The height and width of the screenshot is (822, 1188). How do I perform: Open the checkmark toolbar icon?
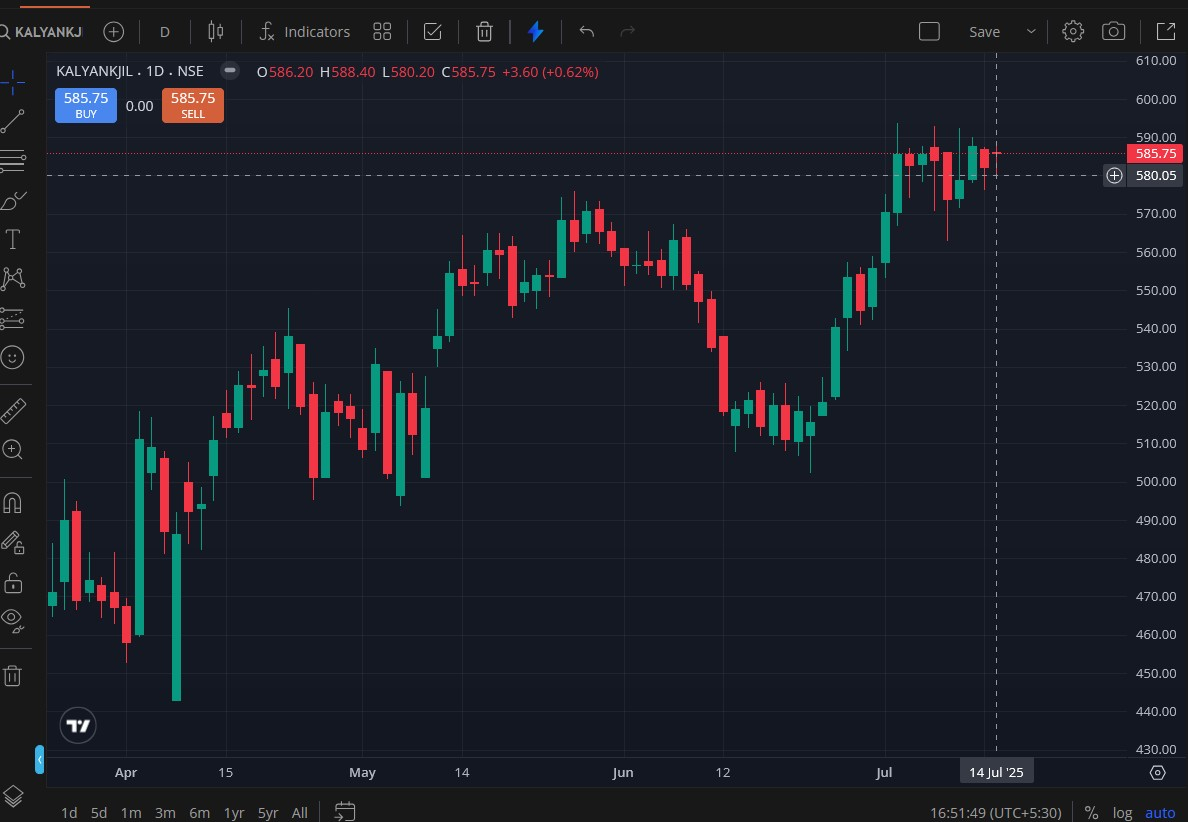tap(433, 32)
